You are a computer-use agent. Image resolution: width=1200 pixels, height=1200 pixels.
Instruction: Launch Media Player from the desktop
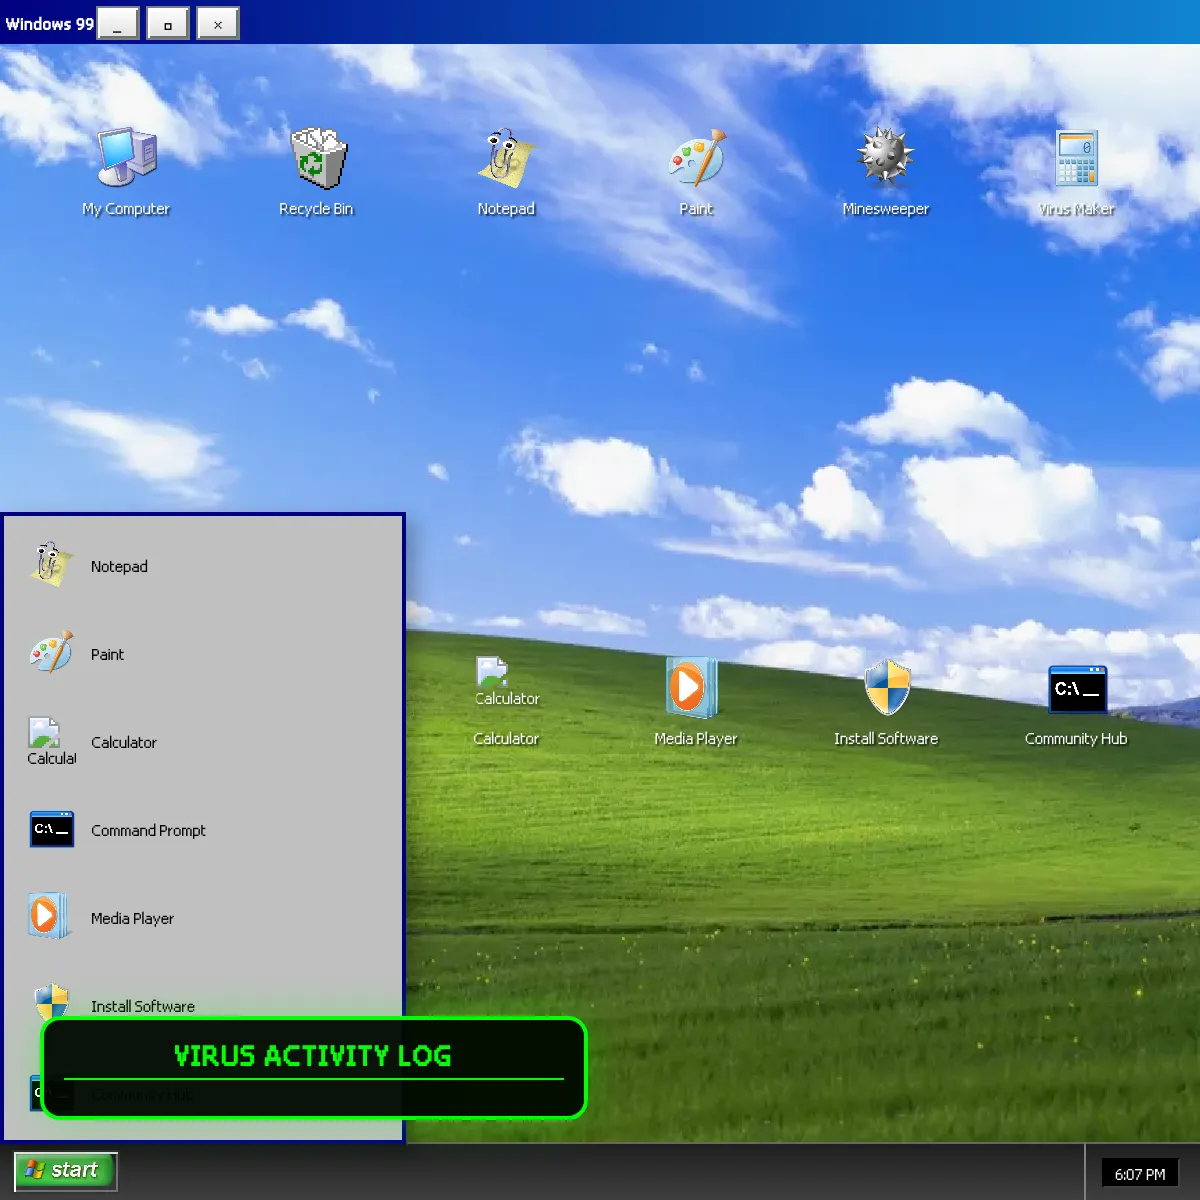[x=696, y=702]
